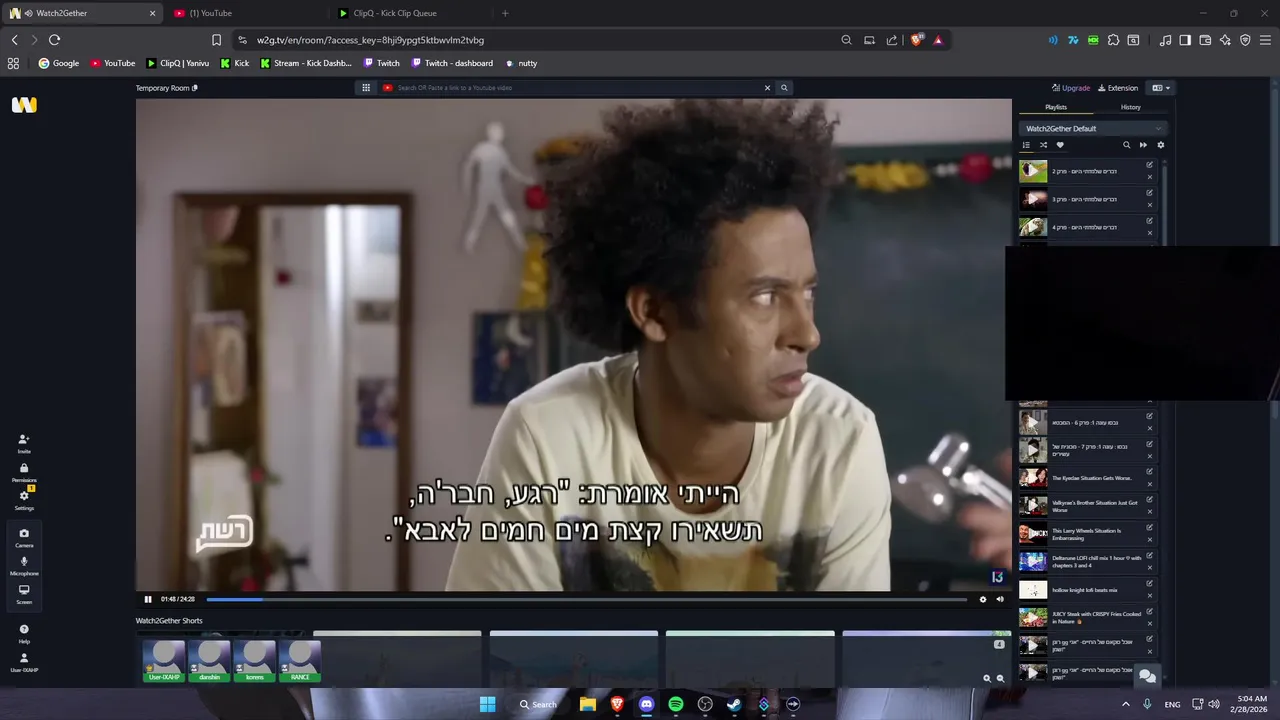Select user tile User-IXAHP
The image size is (1280, 720).
coord(164,661)
